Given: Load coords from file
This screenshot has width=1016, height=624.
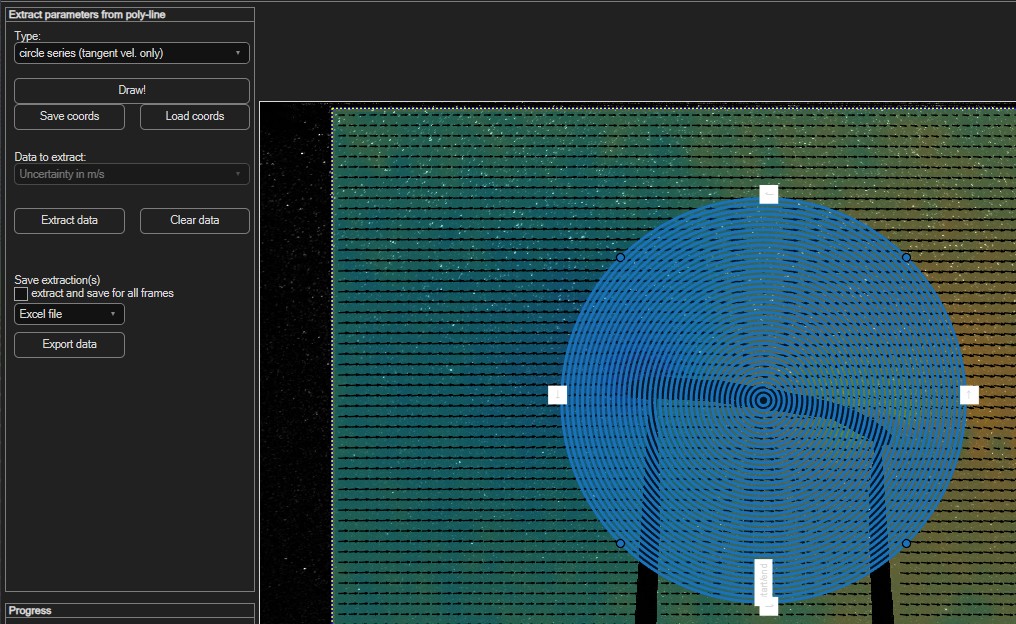Looking at the screenshot, I should [194, 117].
